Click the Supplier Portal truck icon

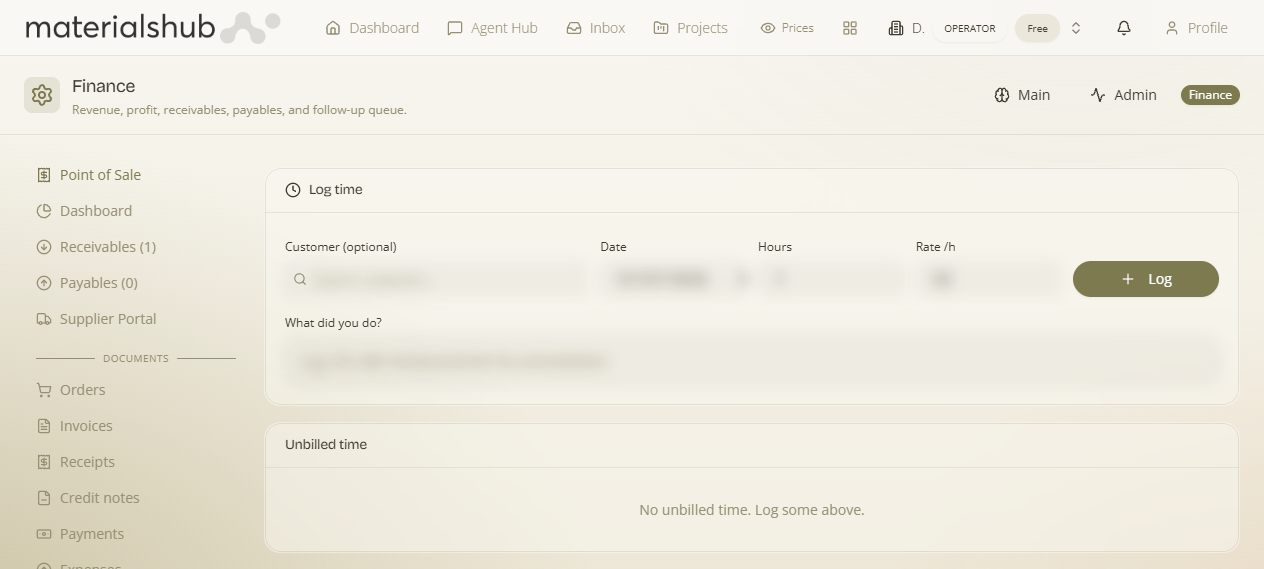coord(44,319)
